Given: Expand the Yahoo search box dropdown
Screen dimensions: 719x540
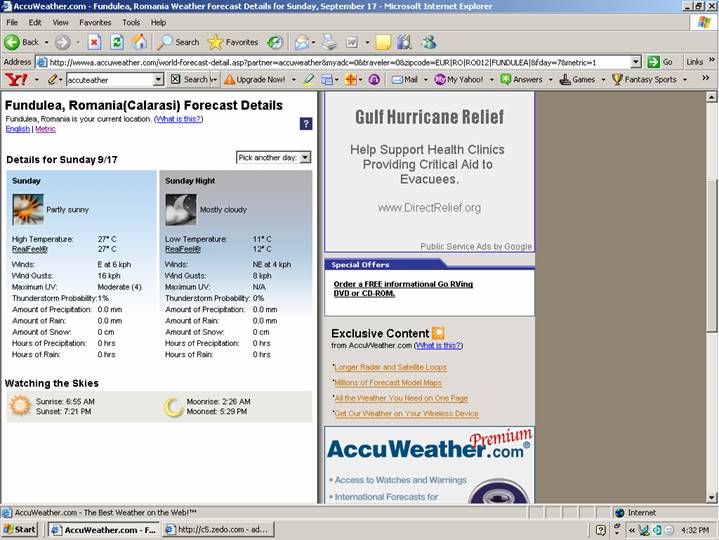Looking at the screenshot, I should click(x=158, y=80).
